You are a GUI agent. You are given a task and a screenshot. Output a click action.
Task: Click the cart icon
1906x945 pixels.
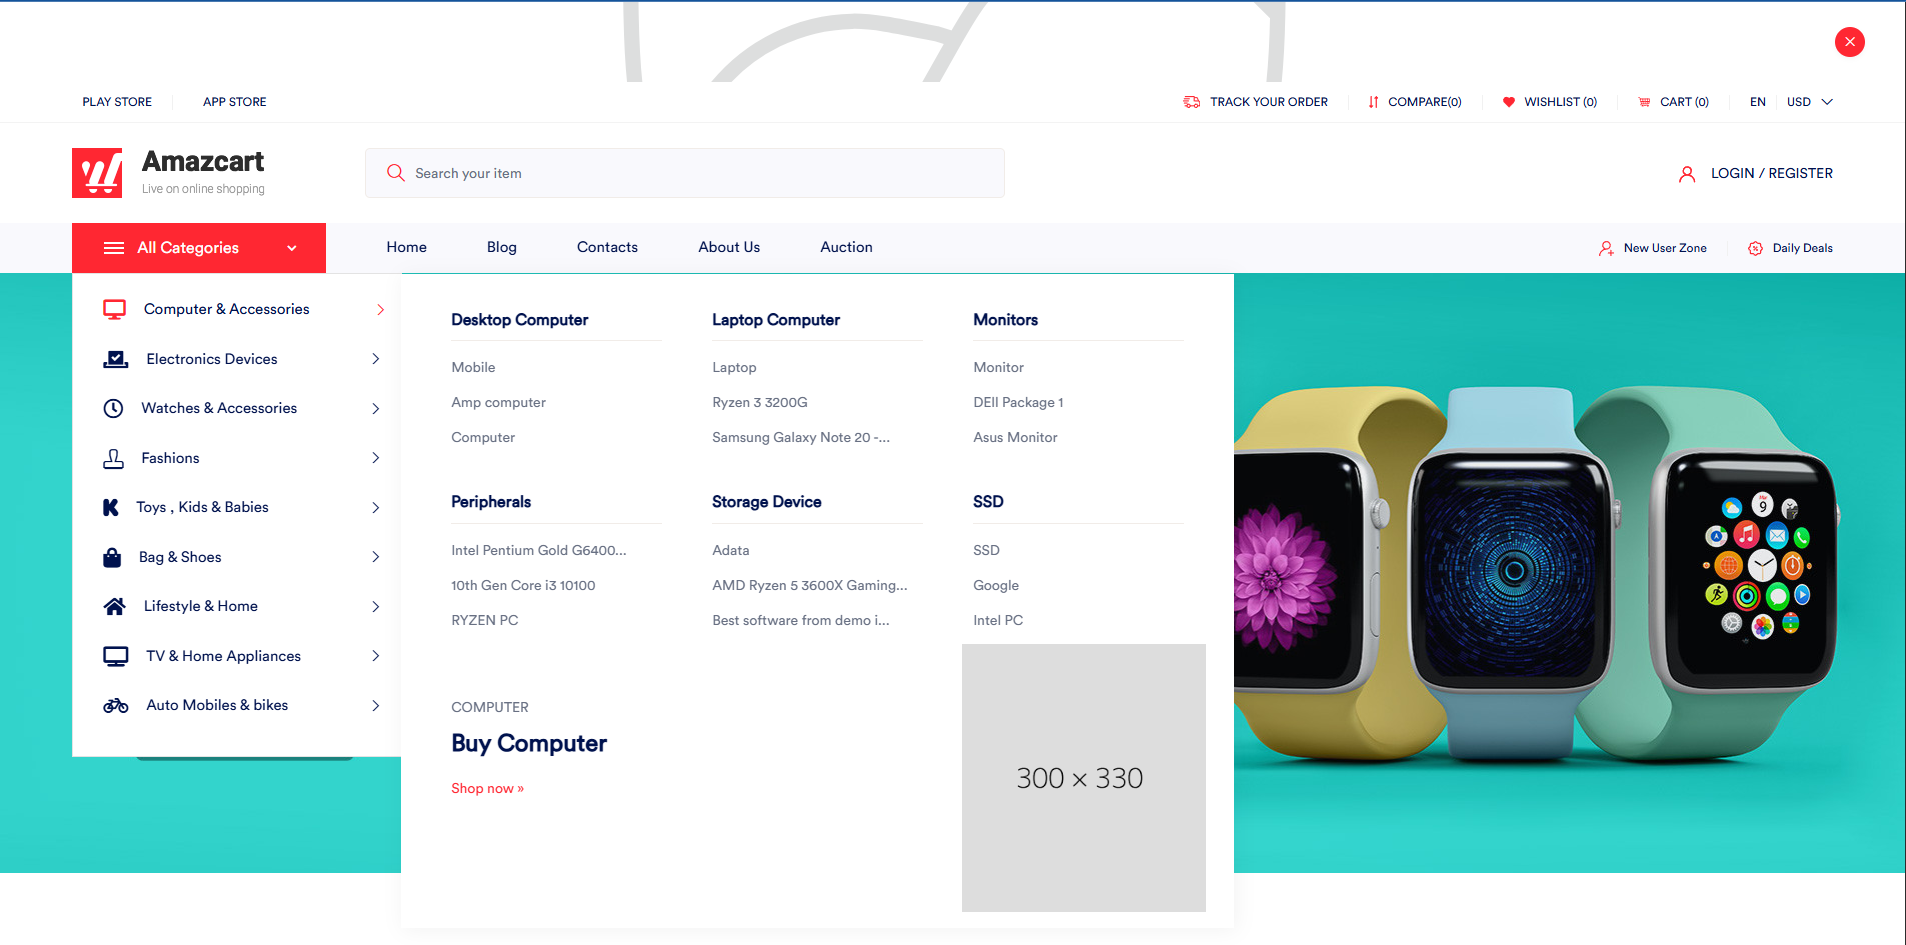pos(1644,102)
